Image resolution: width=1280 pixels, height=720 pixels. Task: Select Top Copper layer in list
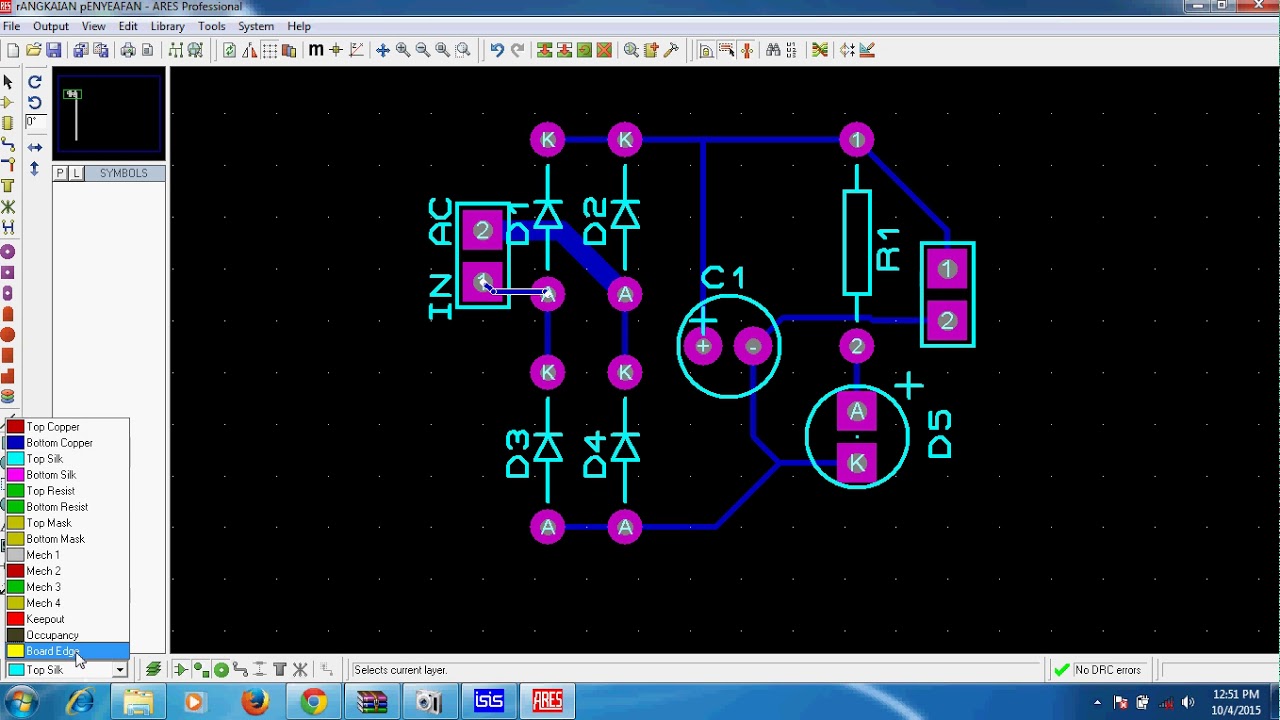(67, 427)
